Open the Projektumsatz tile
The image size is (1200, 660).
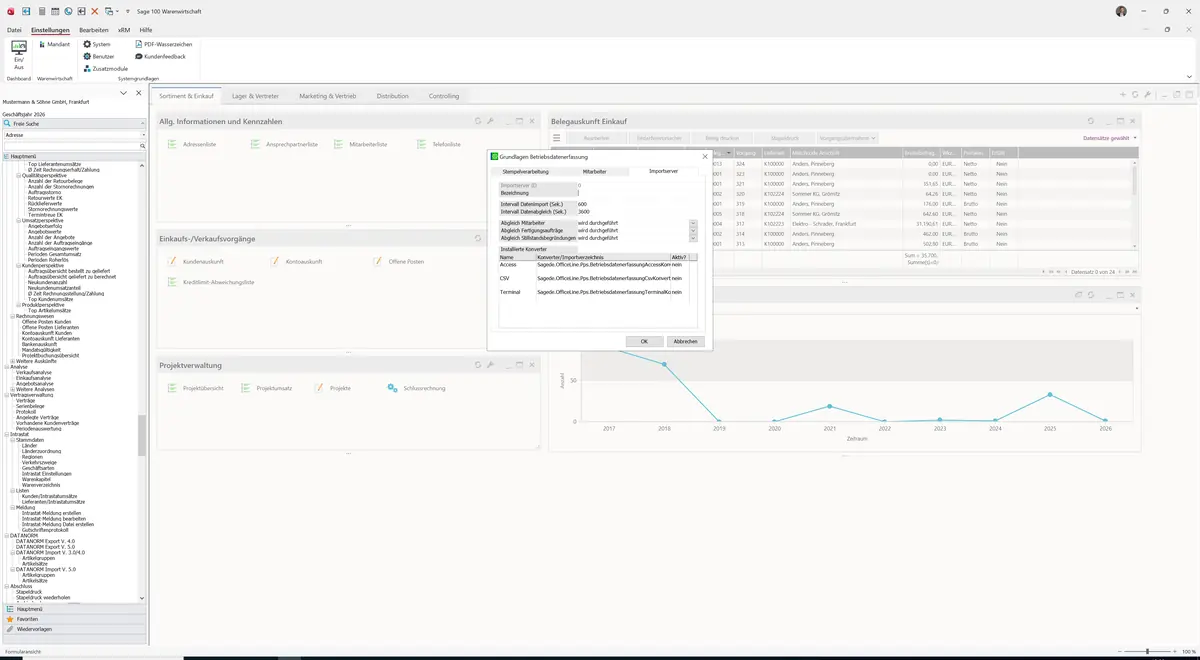pyautogui.click(x=266, y=387)
